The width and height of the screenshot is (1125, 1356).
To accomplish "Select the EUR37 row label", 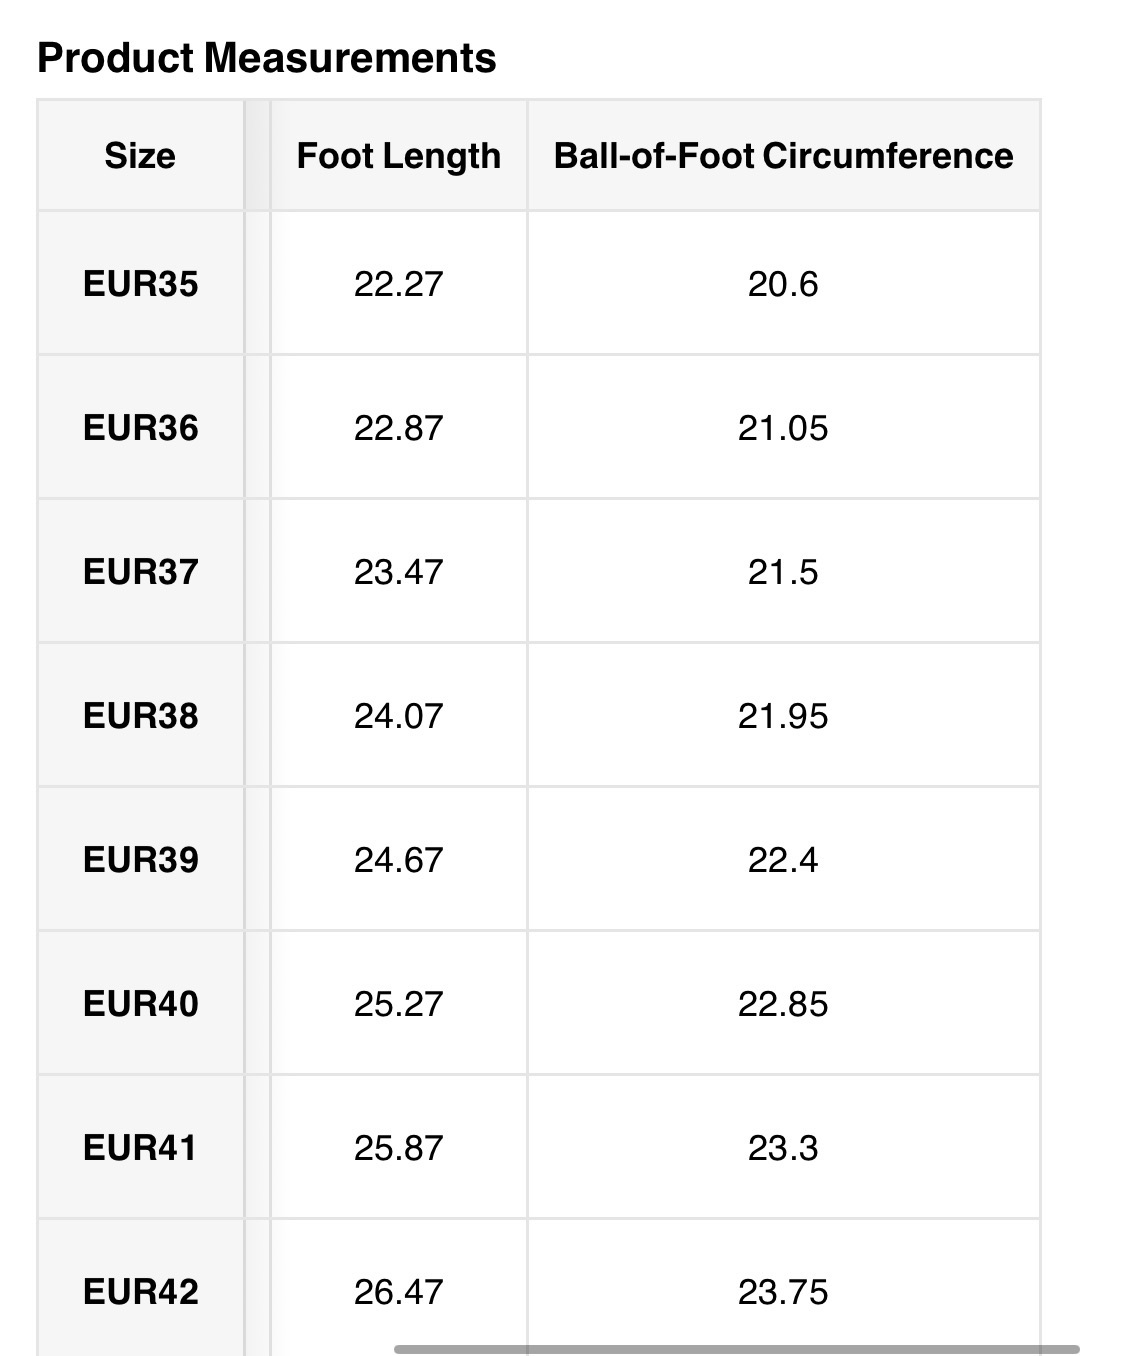I will pos(140,572).
